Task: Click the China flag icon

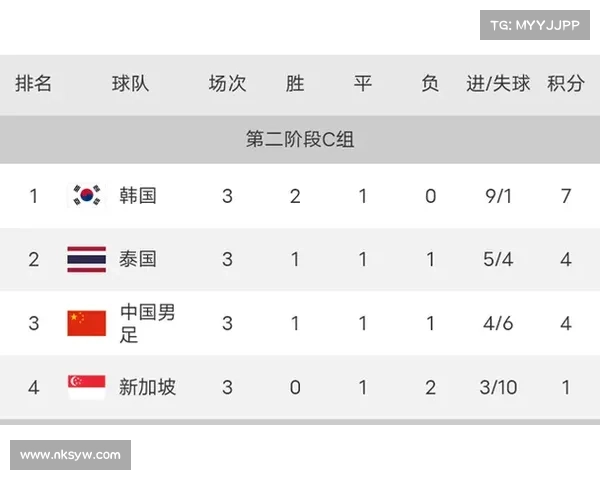Action: click(x=86, y=323)
